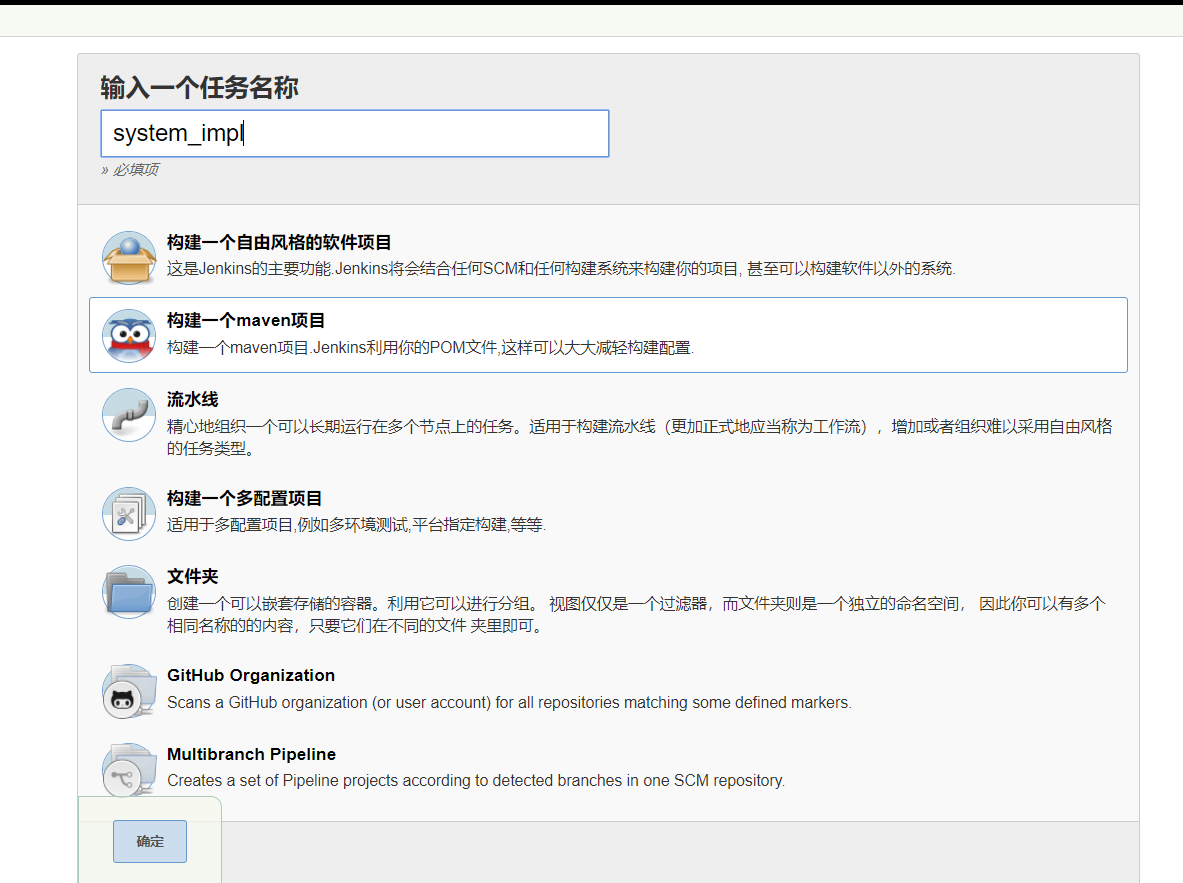This screenshot has width=1183, height=883.
Task: Click inside the task name input field
Action: point(354,133)
